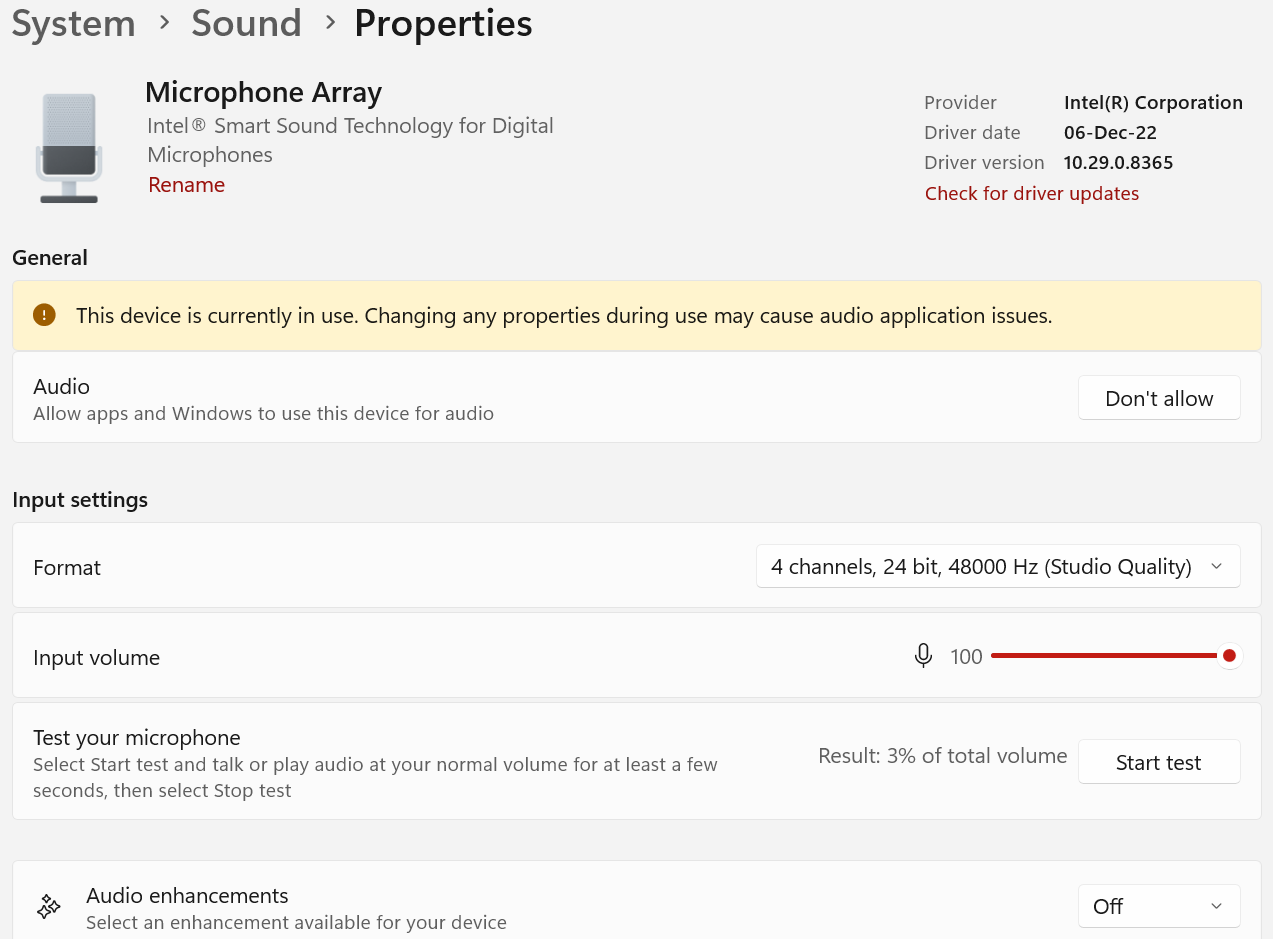The height and width of the screenshot is (939, 1273).
Task: Start the microphone test
Action: [1158, 763]
